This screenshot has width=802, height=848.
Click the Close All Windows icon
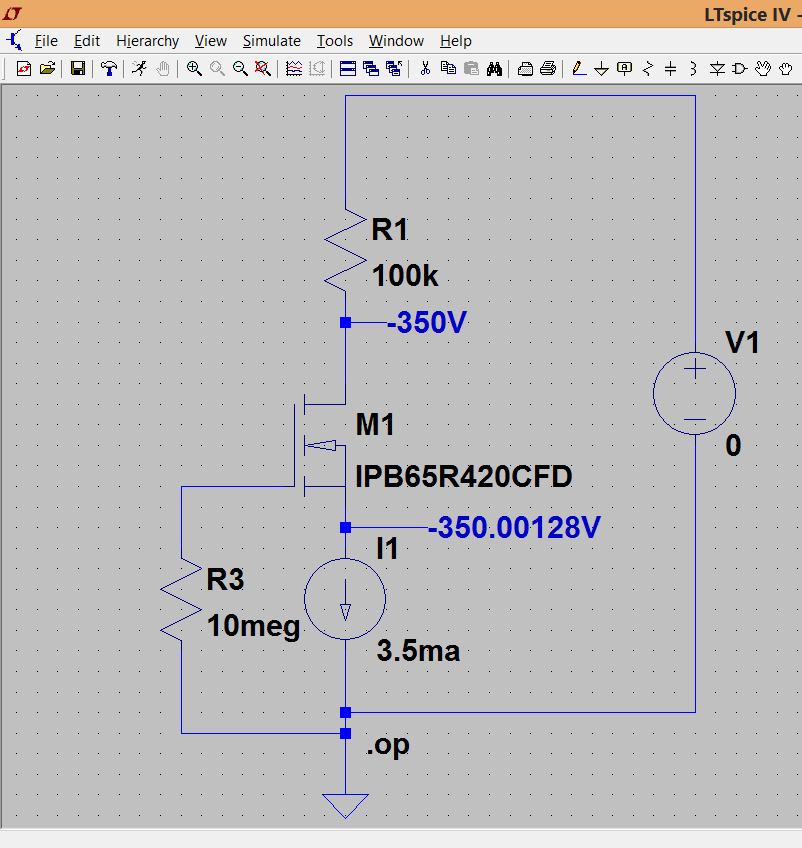click(x=394, y=69)
